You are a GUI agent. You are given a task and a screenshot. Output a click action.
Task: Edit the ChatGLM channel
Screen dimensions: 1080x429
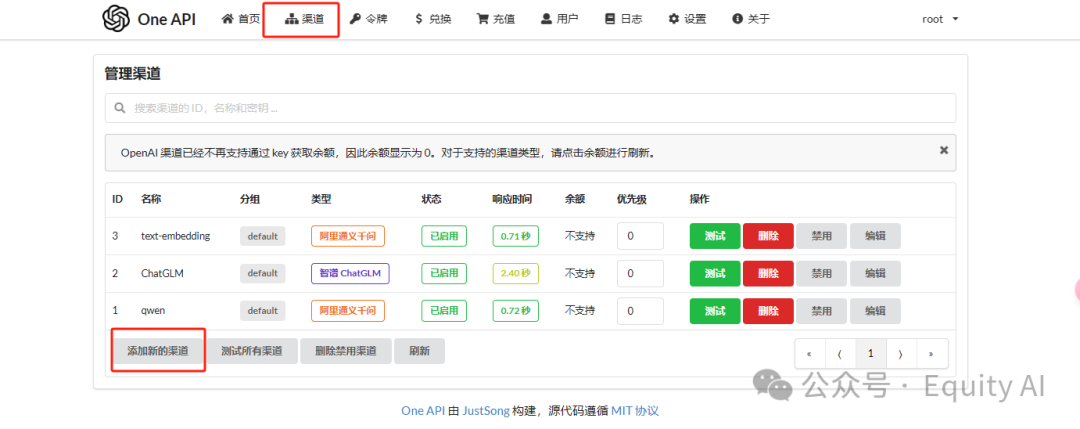tap(875, 273)
